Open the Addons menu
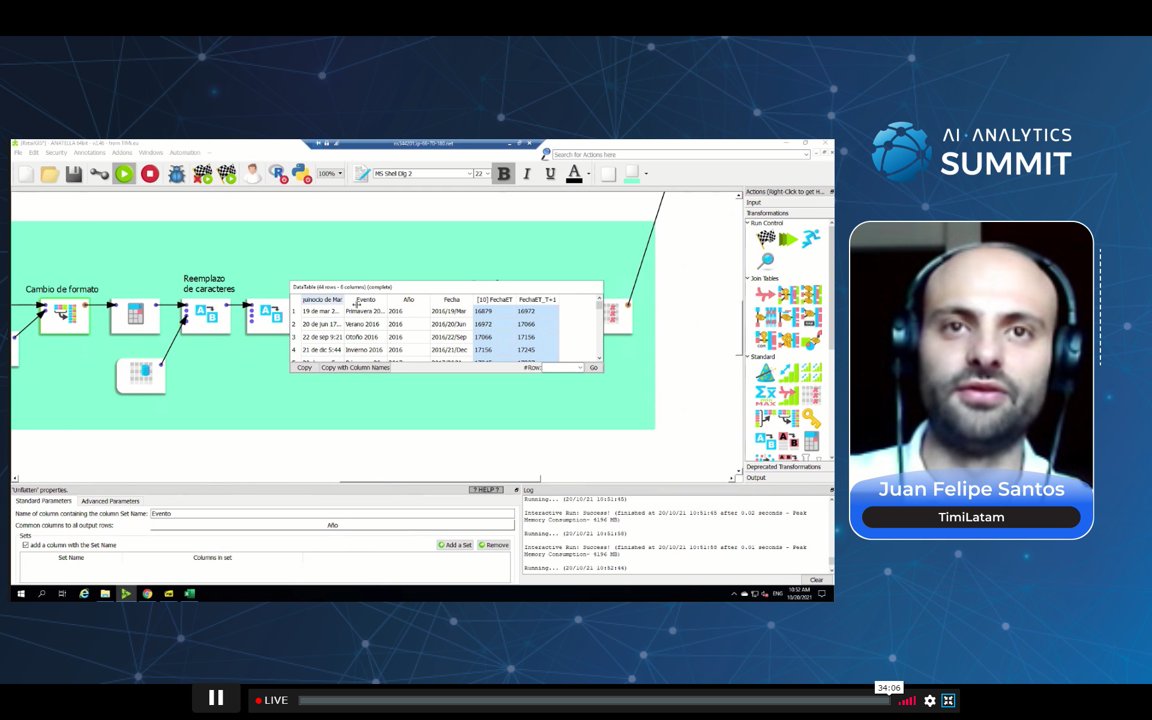 click(122, 153)
